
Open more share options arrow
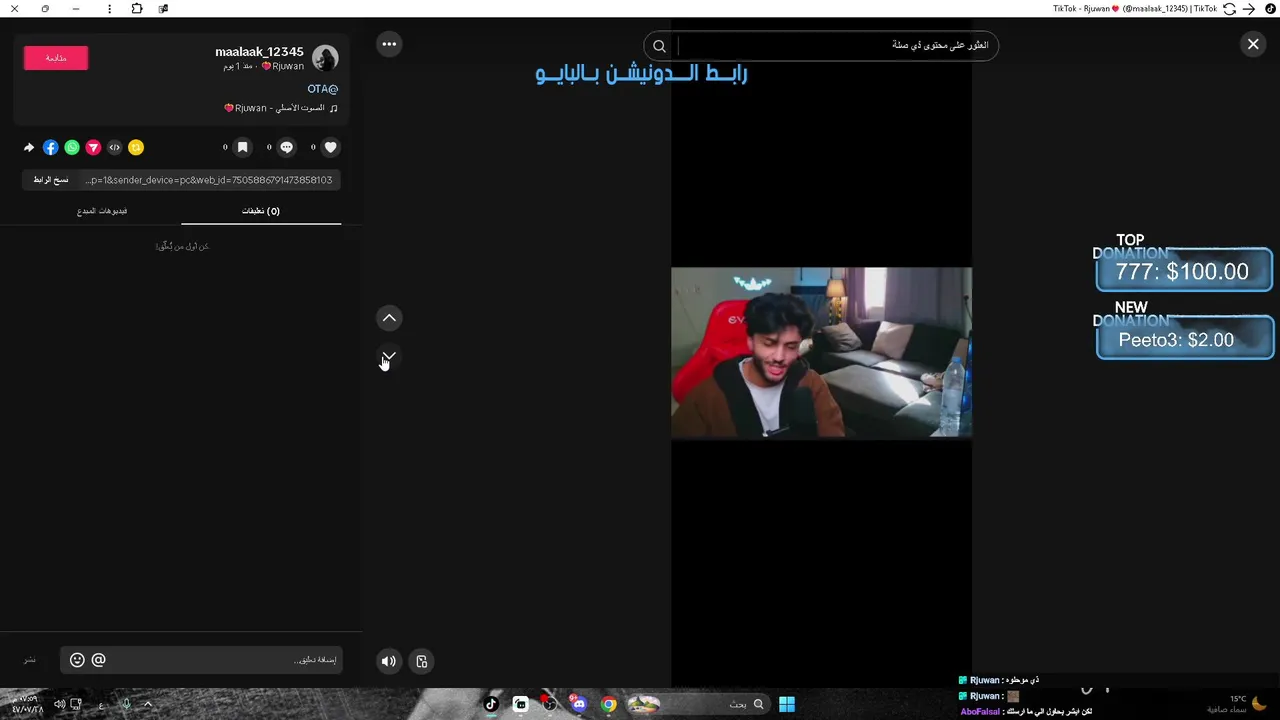tap(29, 147)
